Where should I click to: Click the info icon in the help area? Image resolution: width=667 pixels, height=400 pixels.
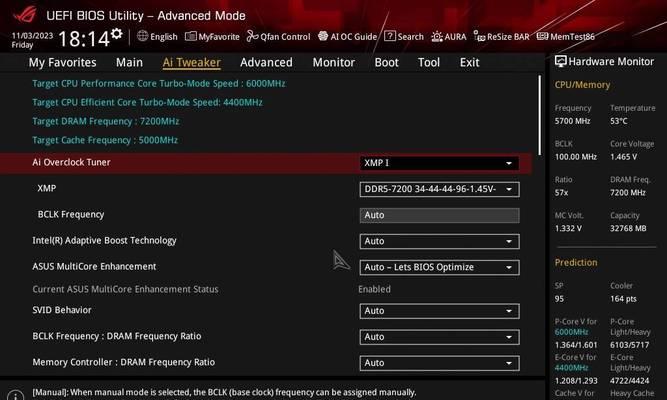pyautogui.click(x=16, y=396)
